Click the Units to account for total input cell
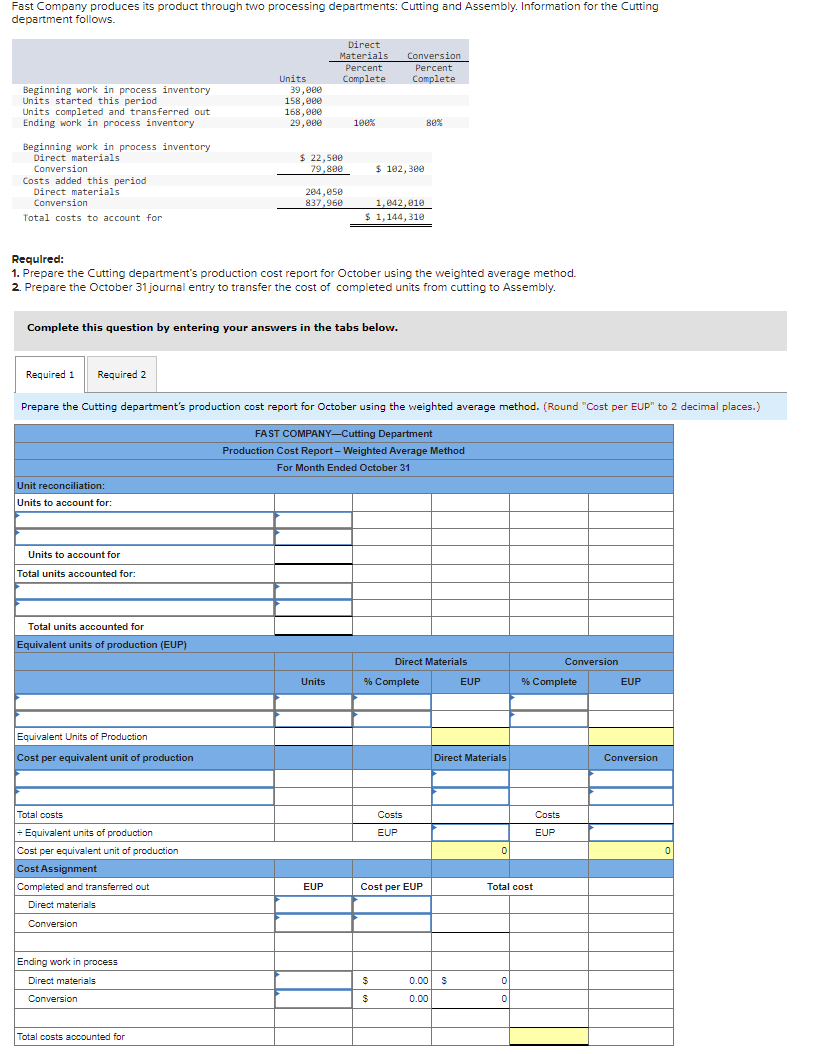 [312, 553]
